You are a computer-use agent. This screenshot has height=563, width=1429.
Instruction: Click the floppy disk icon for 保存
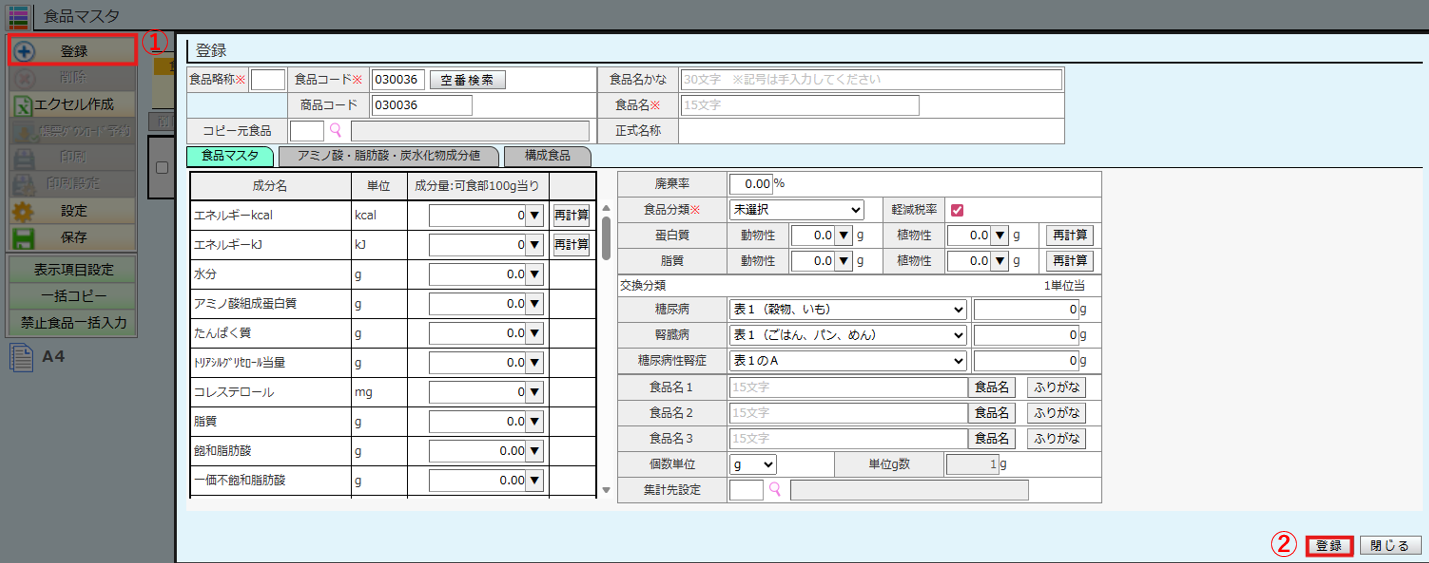[22, 238]
